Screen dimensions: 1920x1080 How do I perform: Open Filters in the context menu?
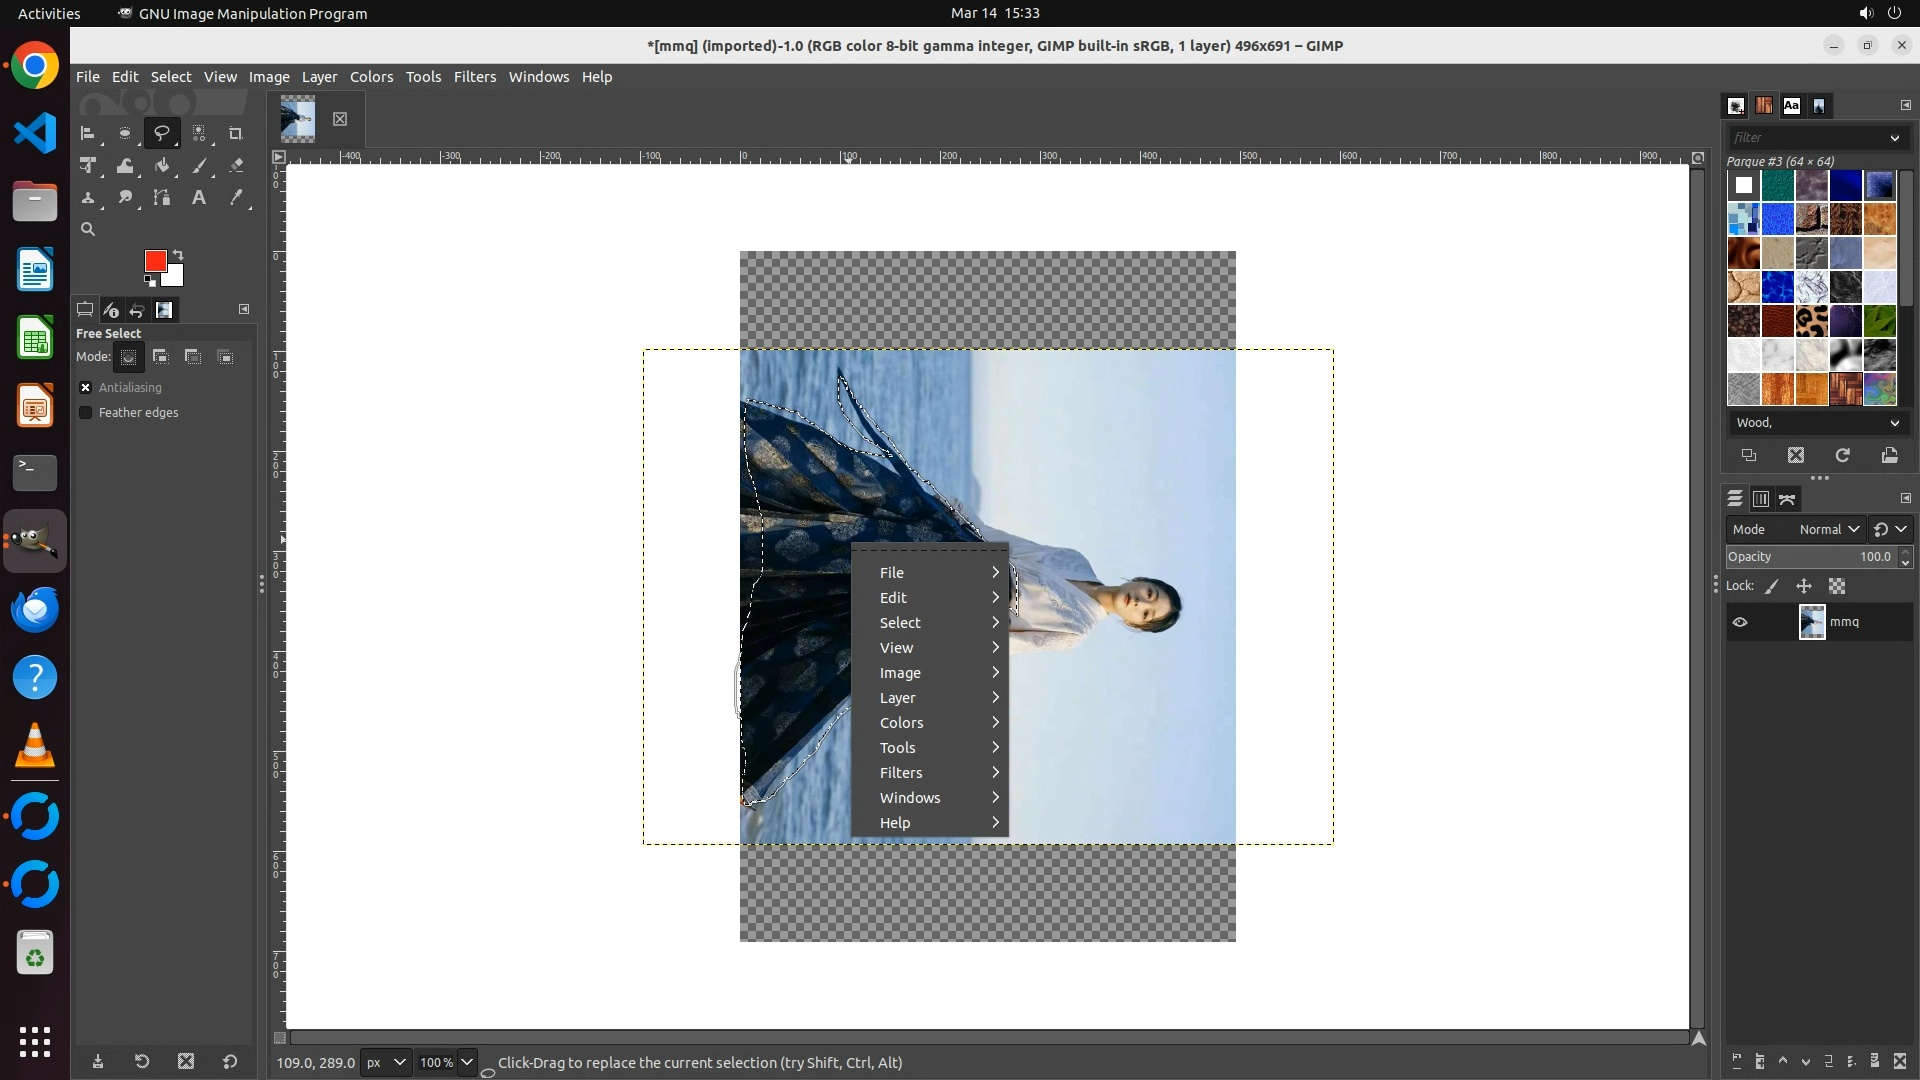coord(901,772)
